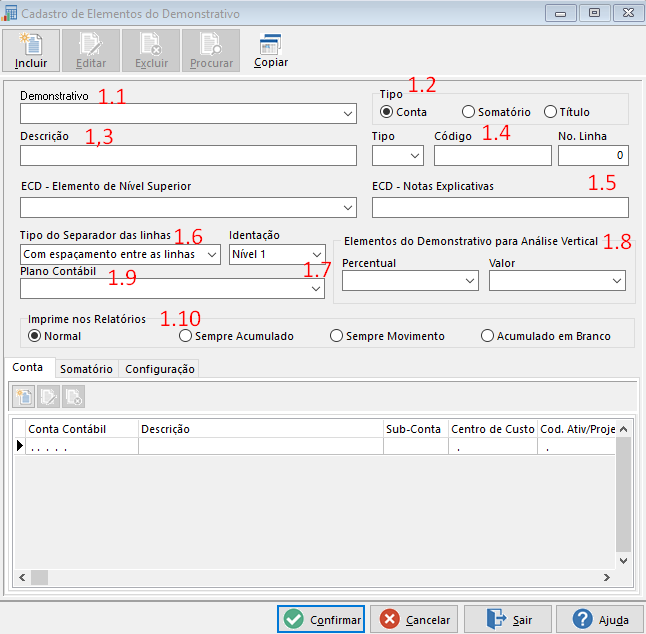Image resolution: width=646 pixels, height=634 pixels.
Task: Click the grid's scroll left arrow
Action: point(22,578)
